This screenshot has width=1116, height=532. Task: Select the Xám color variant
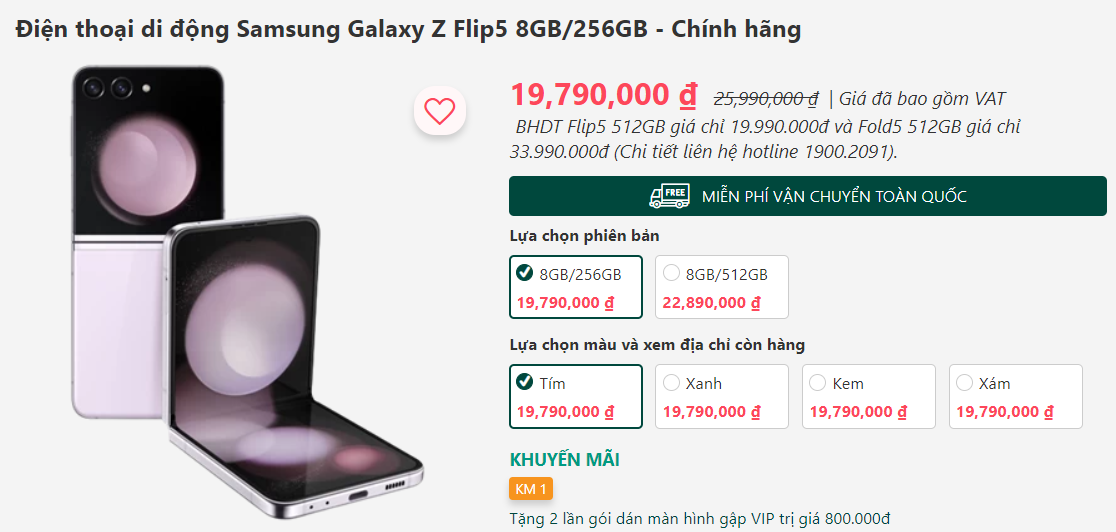point(1016,397)
